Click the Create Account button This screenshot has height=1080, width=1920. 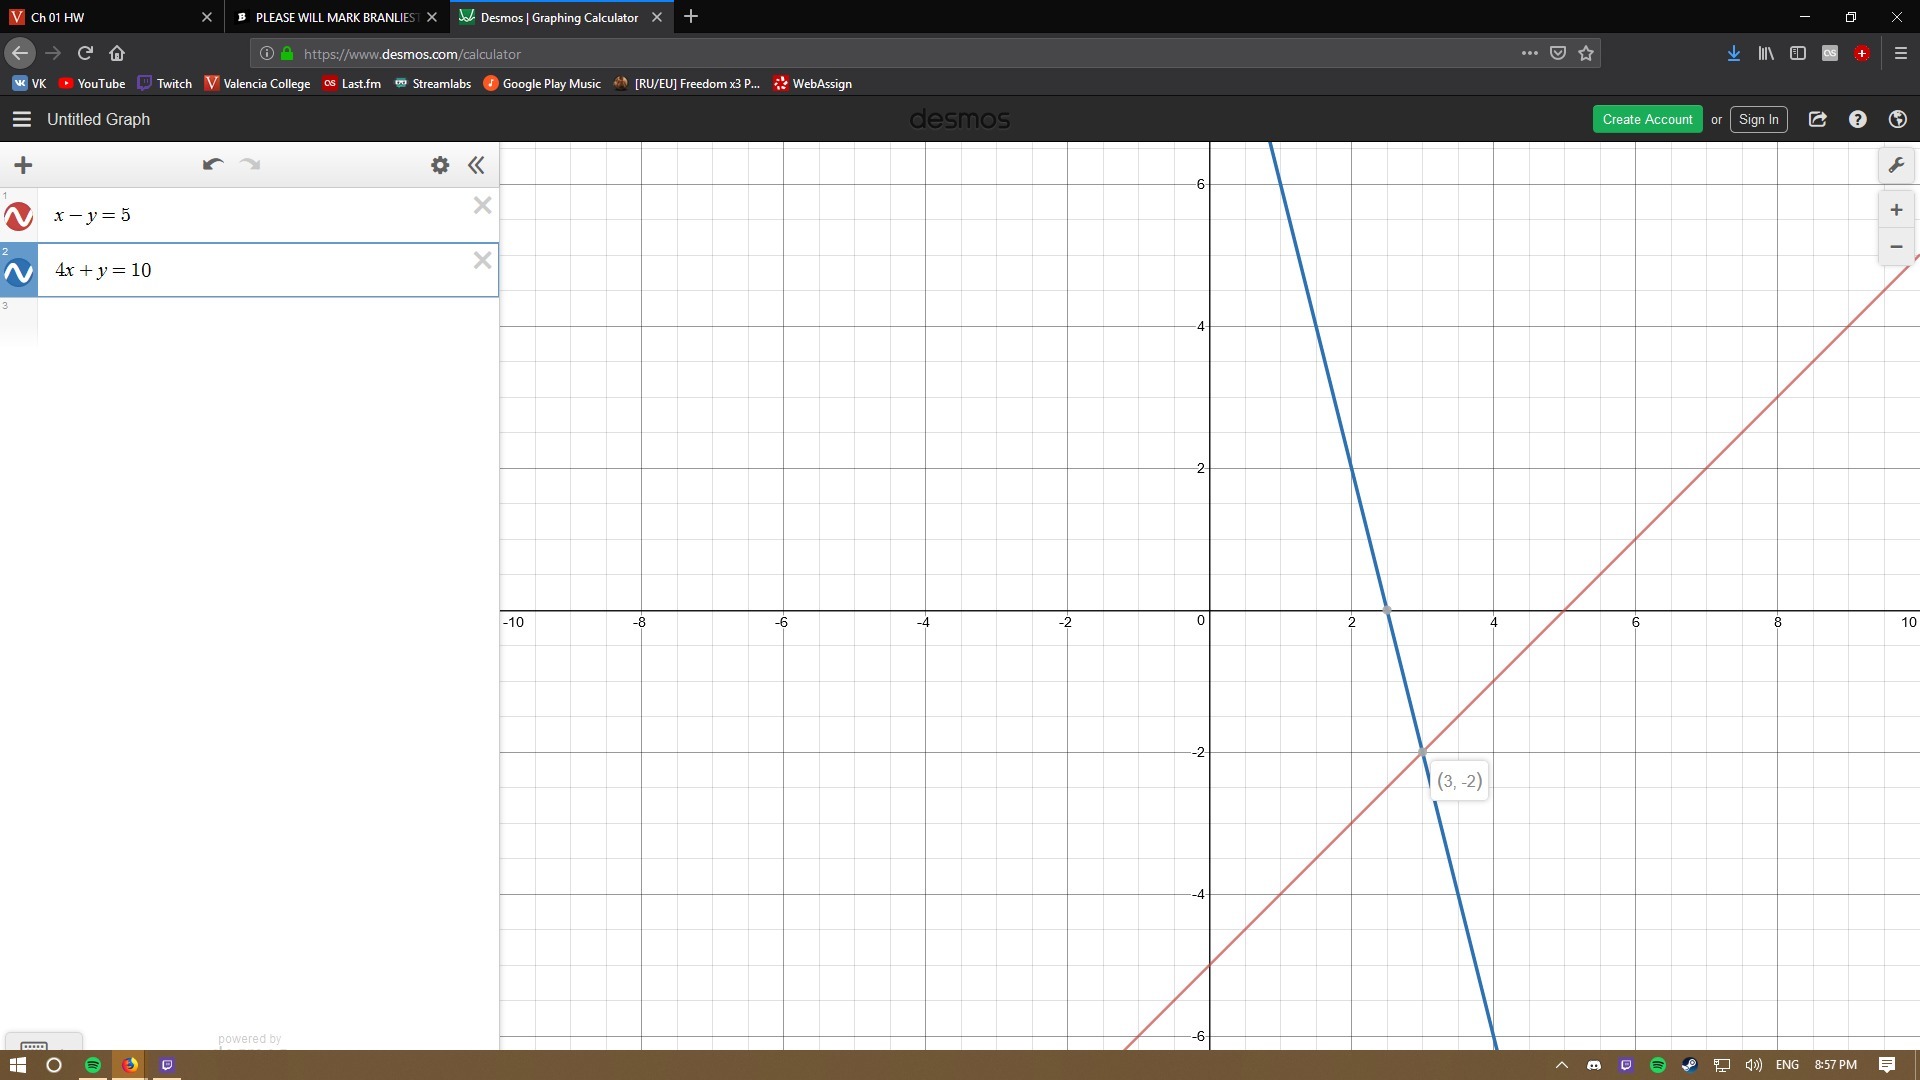tap(1646, 119)
